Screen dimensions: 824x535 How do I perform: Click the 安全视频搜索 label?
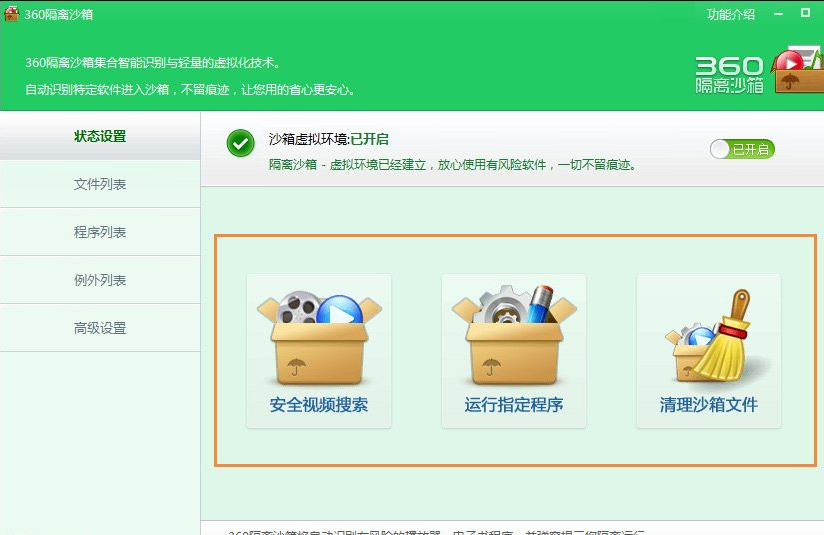[319, 405]
